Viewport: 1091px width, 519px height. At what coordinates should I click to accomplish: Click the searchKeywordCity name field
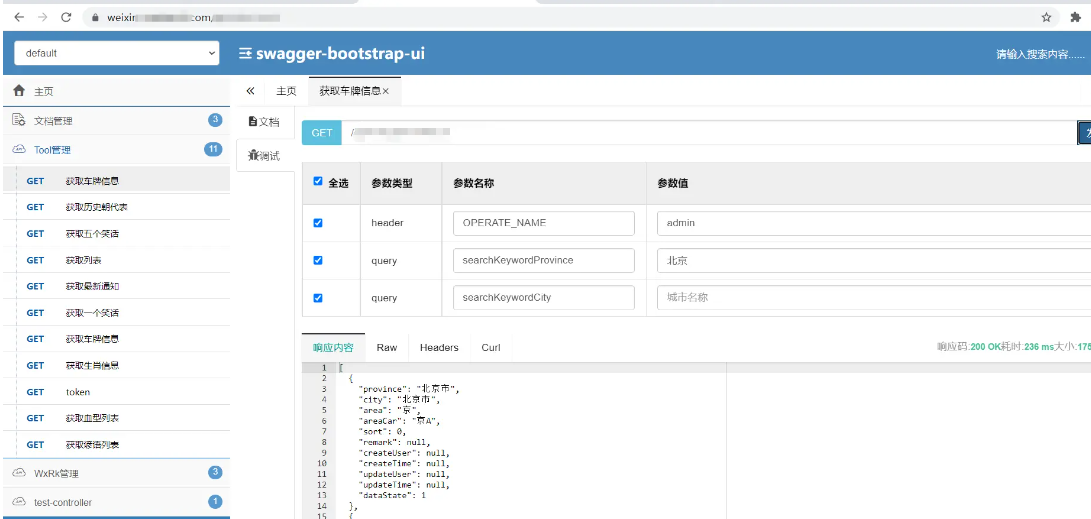pos(543,298)
